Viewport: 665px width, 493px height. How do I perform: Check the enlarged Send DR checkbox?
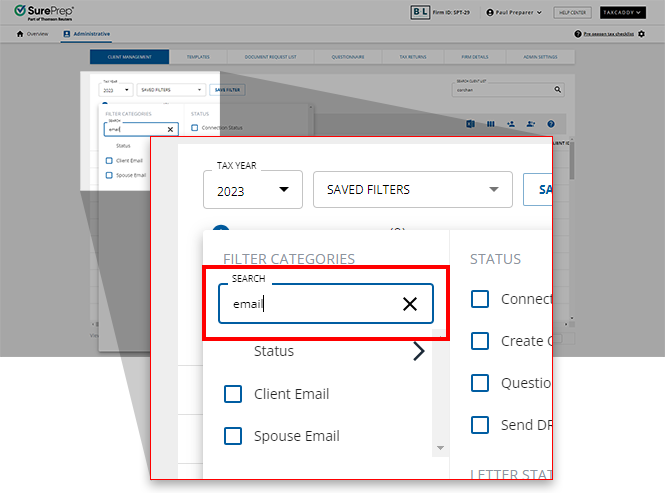coord(480,425)
